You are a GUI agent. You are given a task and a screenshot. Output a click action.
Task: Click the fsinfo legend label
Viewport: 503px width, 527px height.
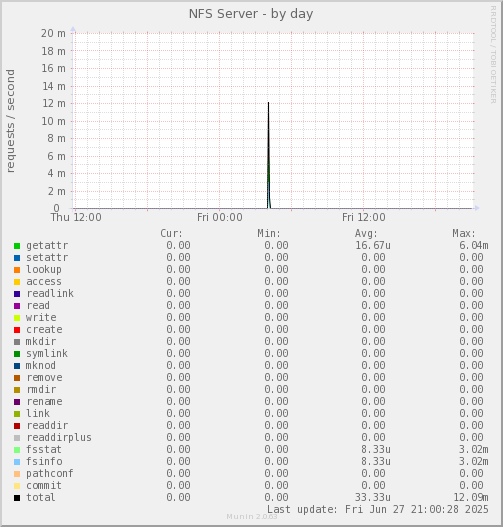(x=44, y=461)
